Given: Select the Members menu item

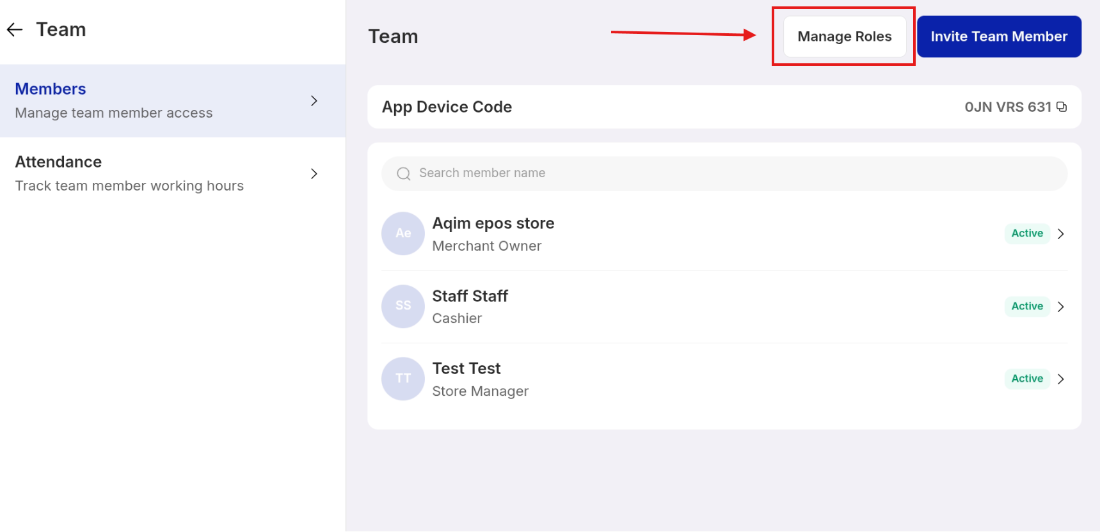Looking at the screenshot, I should (x=173, y=100).
